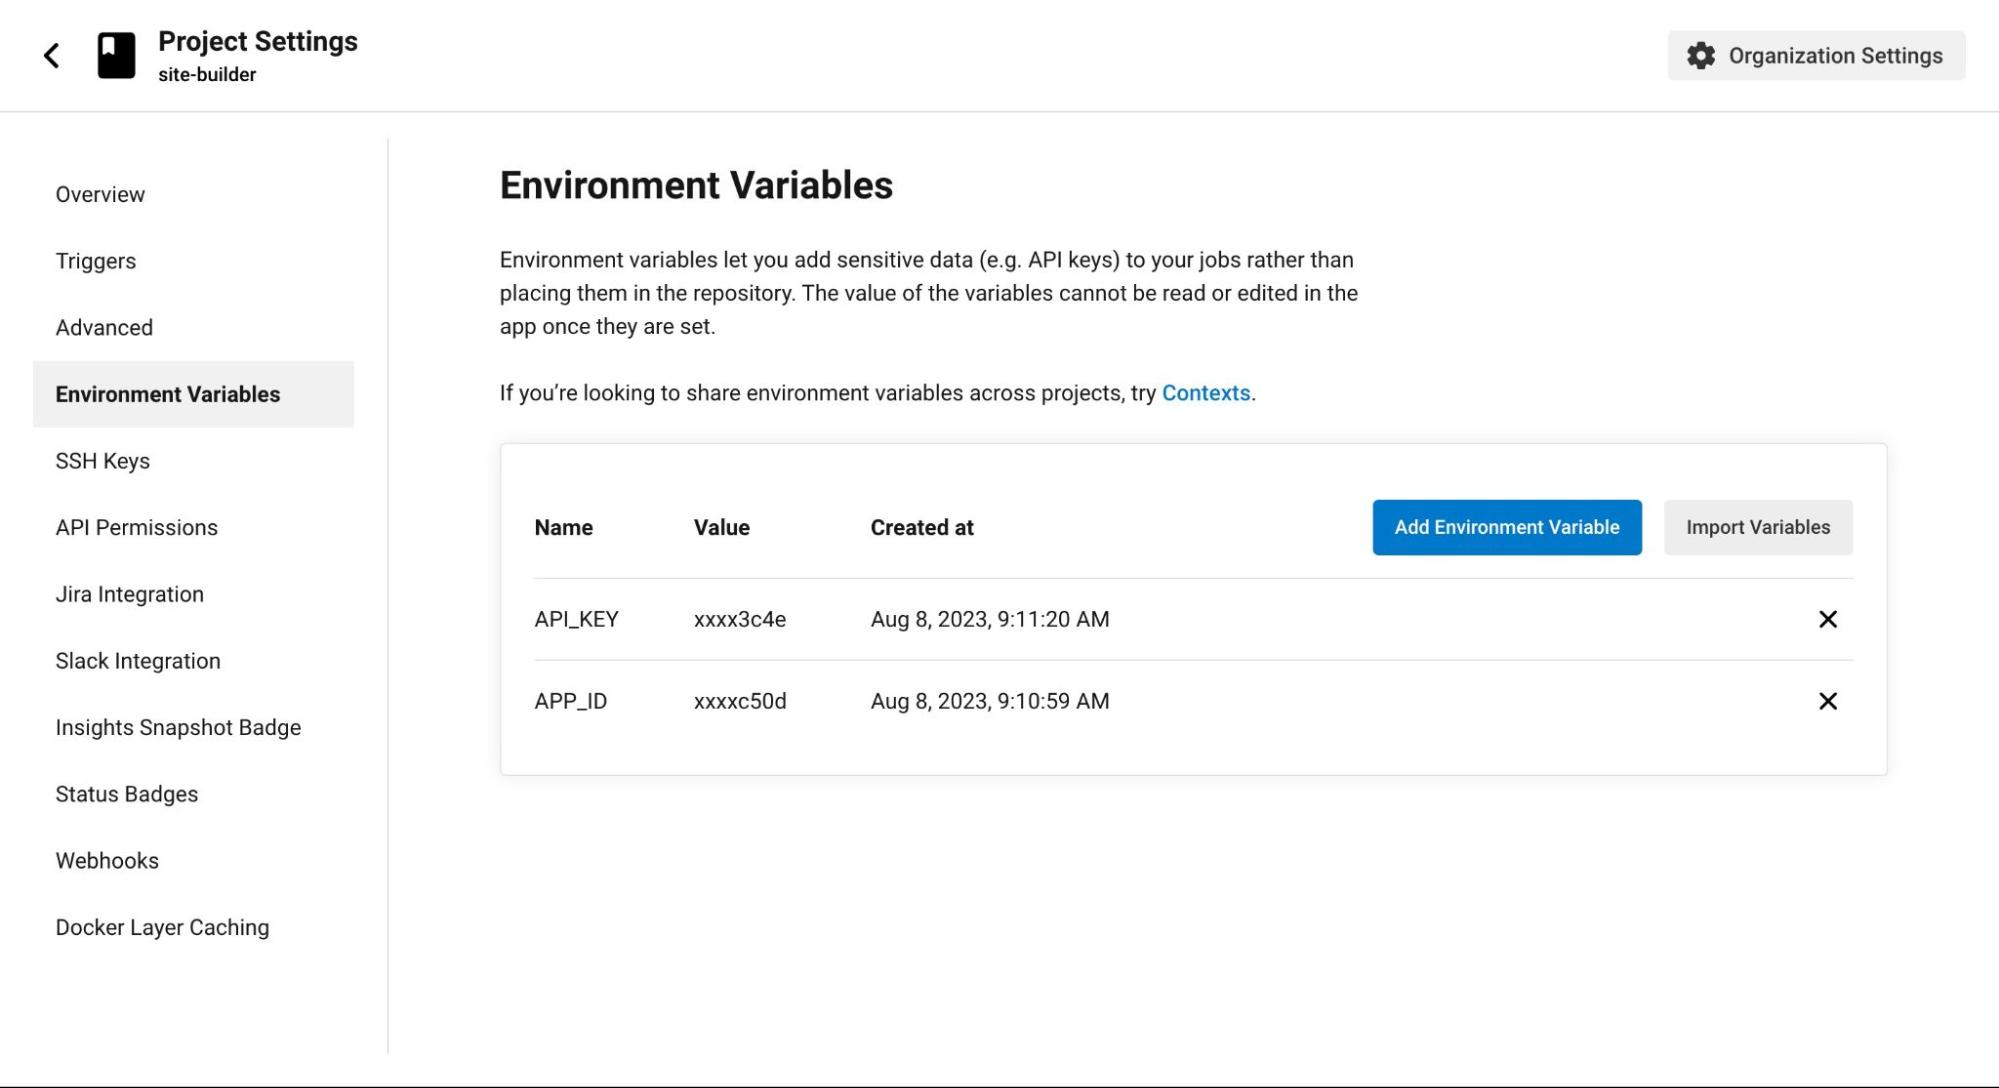Click the Name column header to sort

point(564,527)
